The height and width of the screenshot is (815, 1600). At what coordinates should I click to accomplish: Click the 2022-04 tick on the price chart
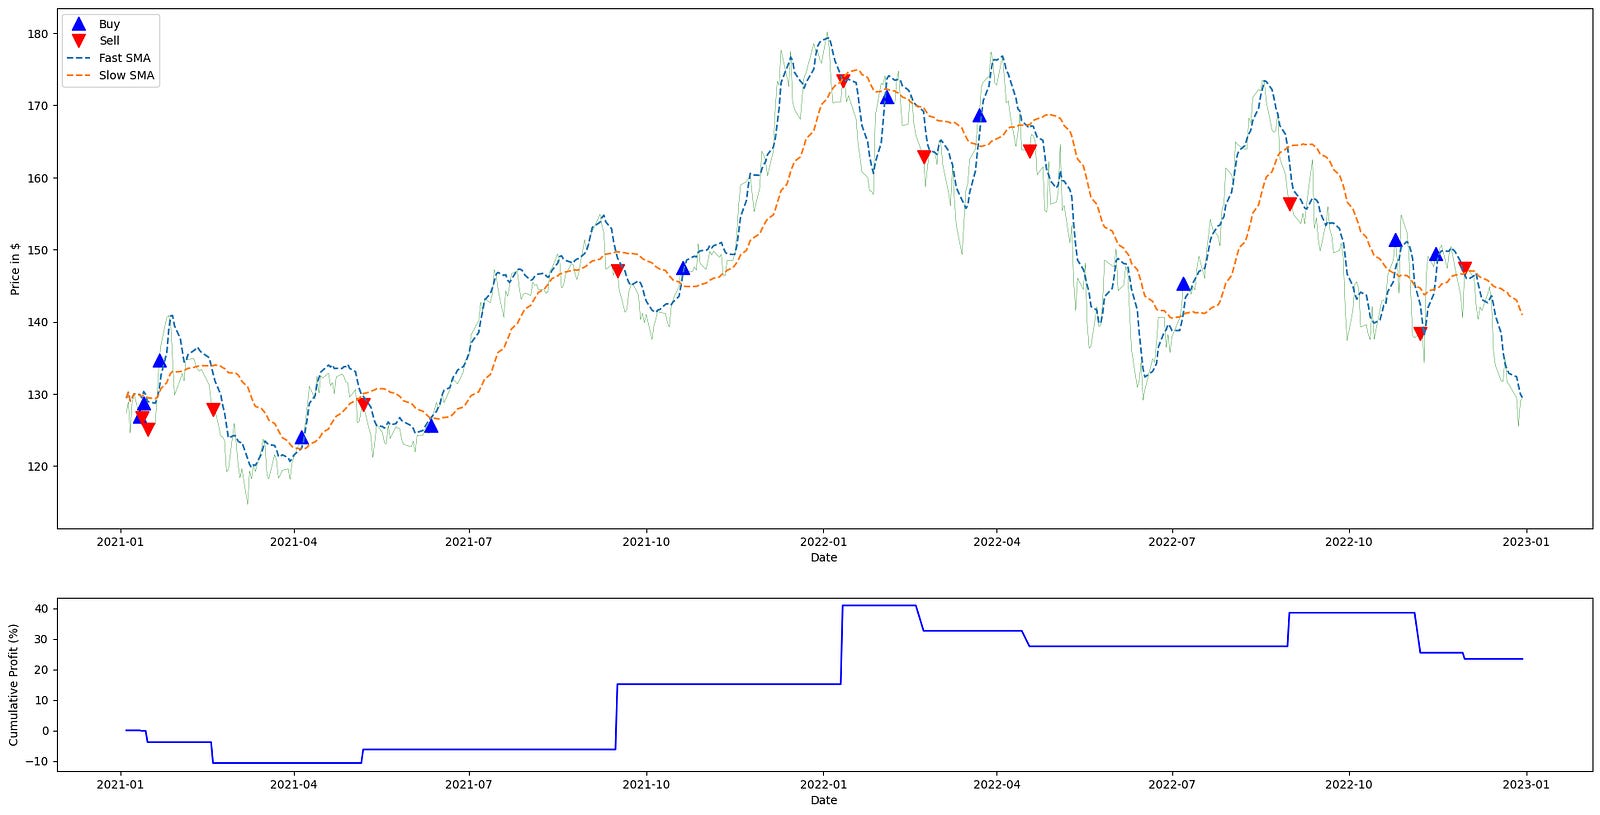click(997, 542)
